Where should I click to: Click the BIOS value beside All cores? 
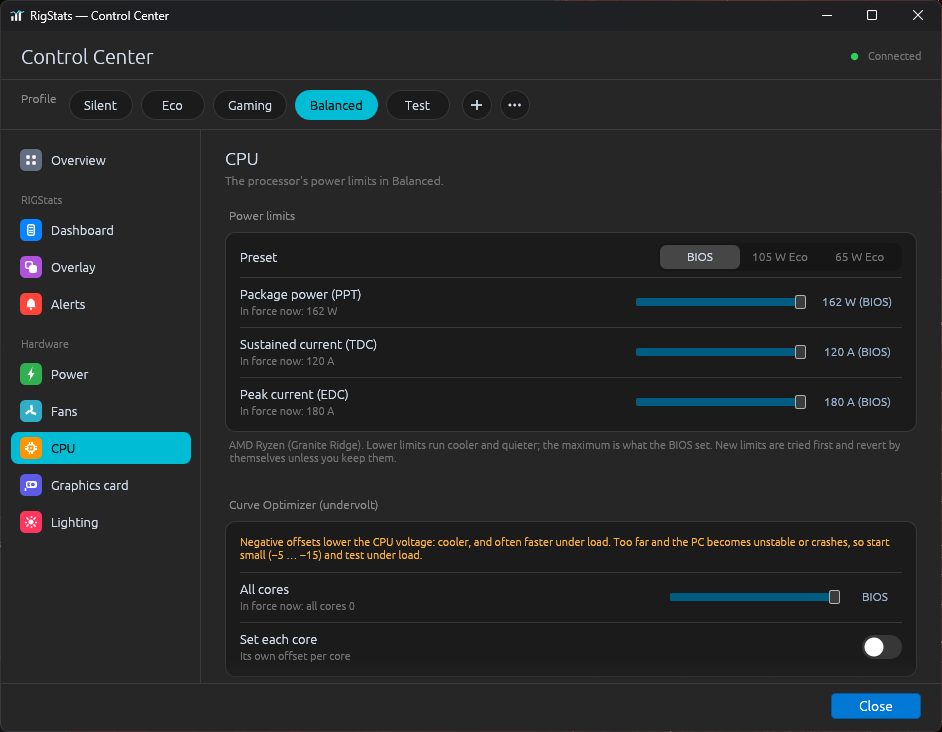875,597
